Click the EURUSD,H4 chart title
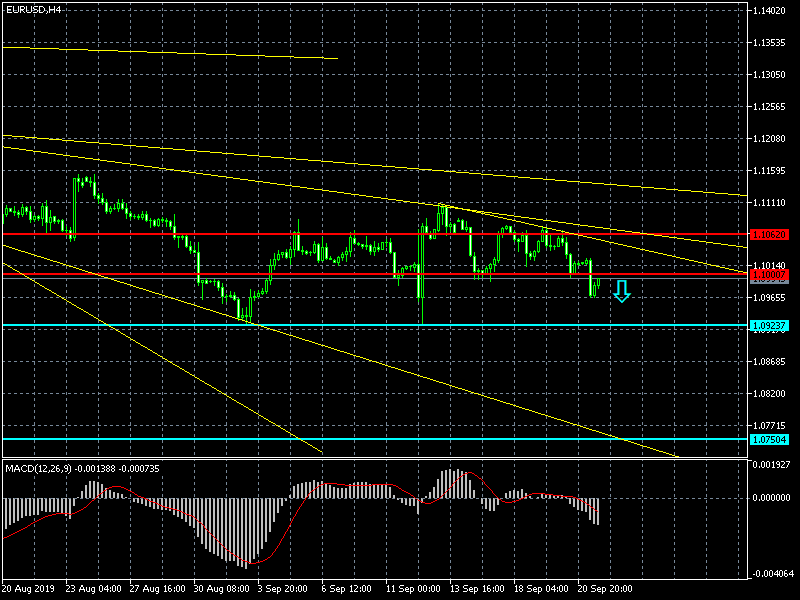Image resolution: width=800 pixels, height=600 pixels. pyautogui.click(x=33, y=9)
